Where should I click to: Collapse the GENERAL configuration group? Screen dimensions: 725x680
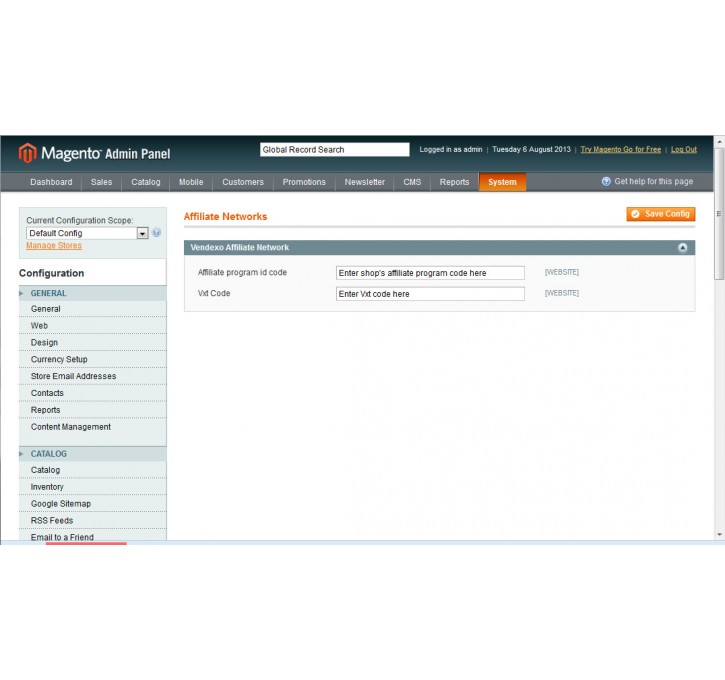click(92, 293)
